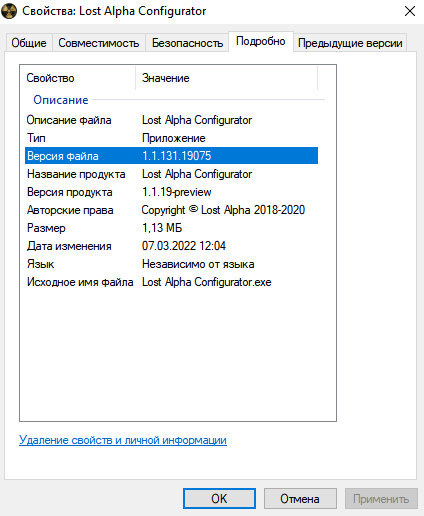Click the Copyright Lost Alpha 2018-2020 value
Image resolution: width=424 pixels, height=516 pixels.
(x=223, y=210)
